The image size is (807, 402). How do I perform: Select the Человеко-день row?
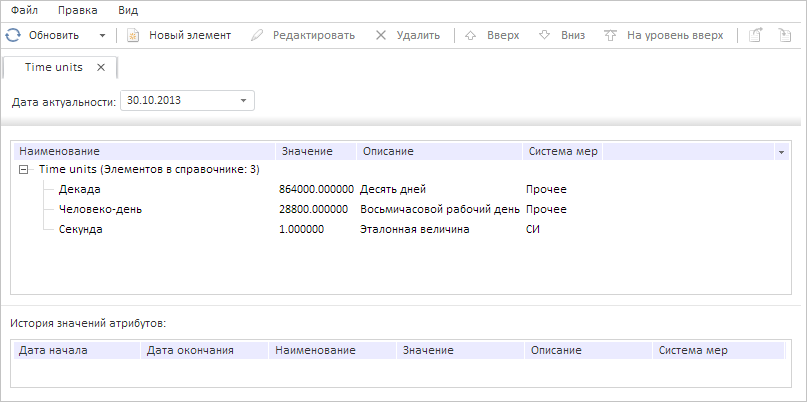[103, 209]
